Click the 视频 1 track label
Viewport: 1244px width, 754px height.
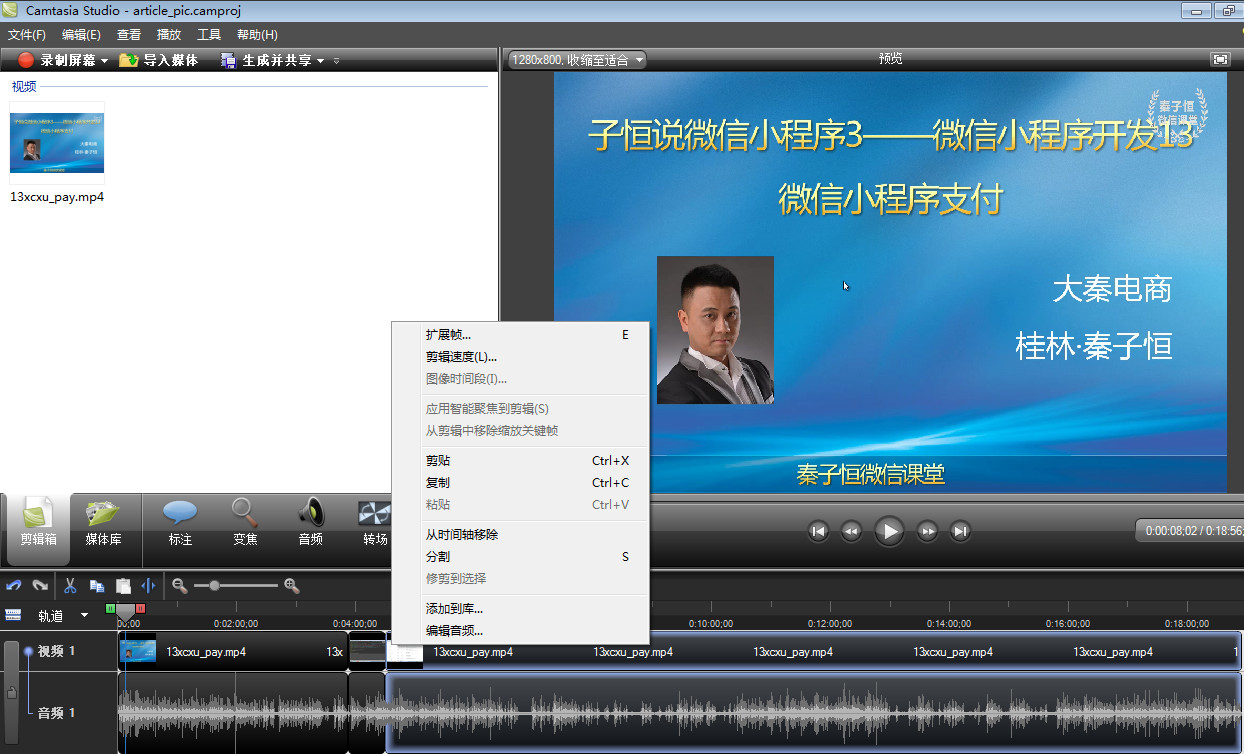coord(57,651)
